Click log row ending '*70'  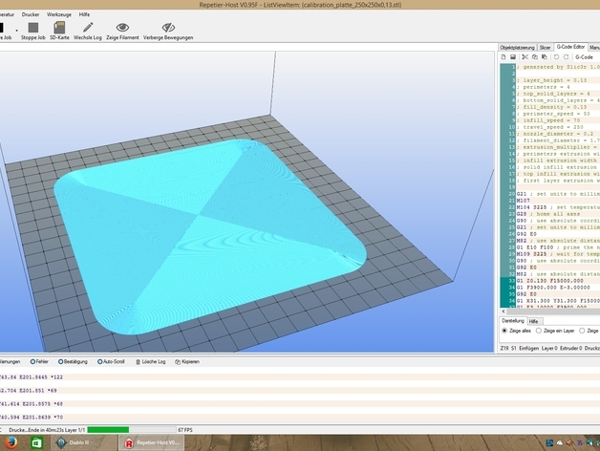click(31, 417)
